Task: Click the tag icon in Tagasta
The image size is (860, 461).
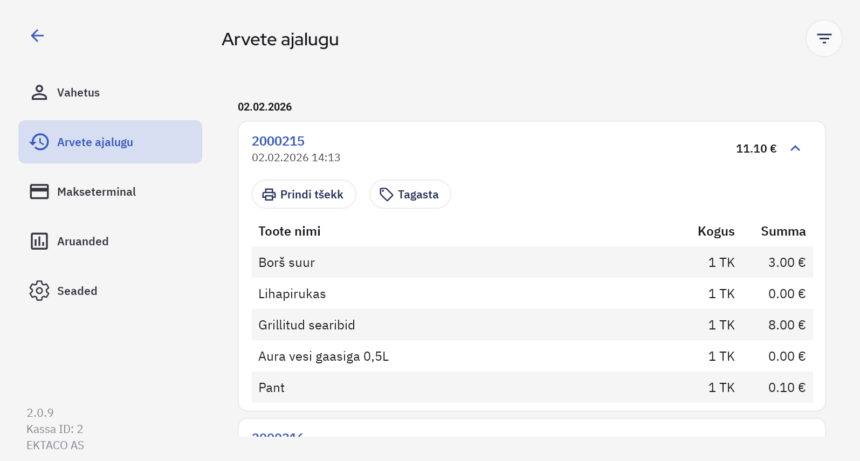Action: [386, 194]
